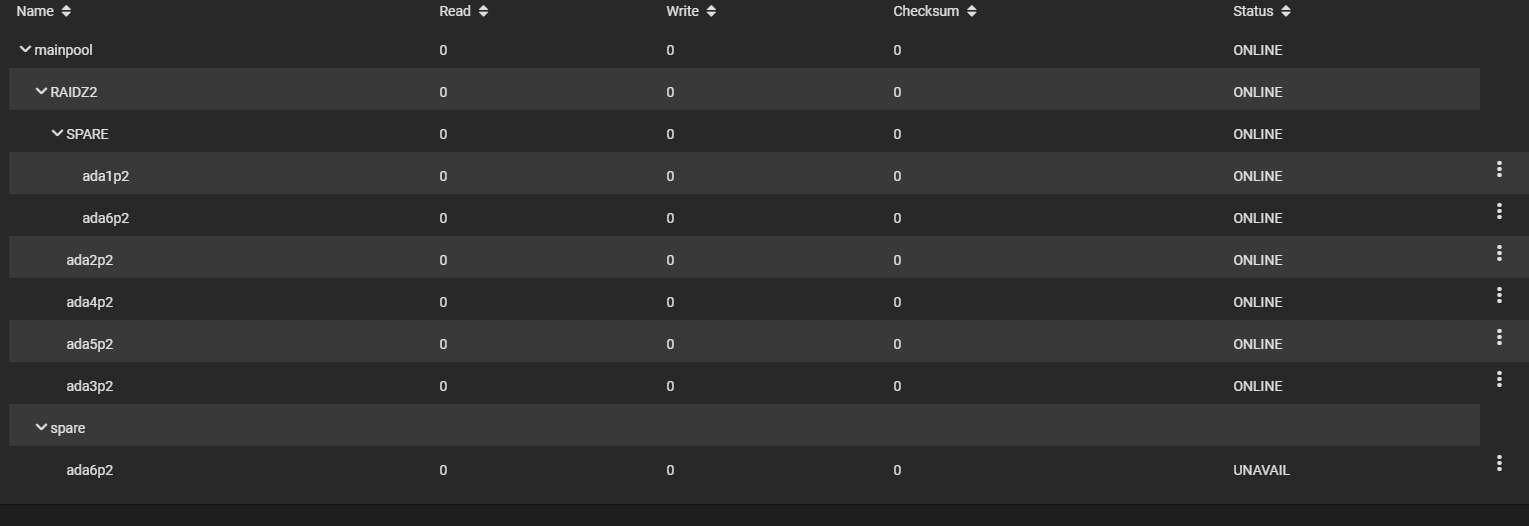1529x526 pixels.
Task: Sort by Status column arrows
Action: point(1286,11)
